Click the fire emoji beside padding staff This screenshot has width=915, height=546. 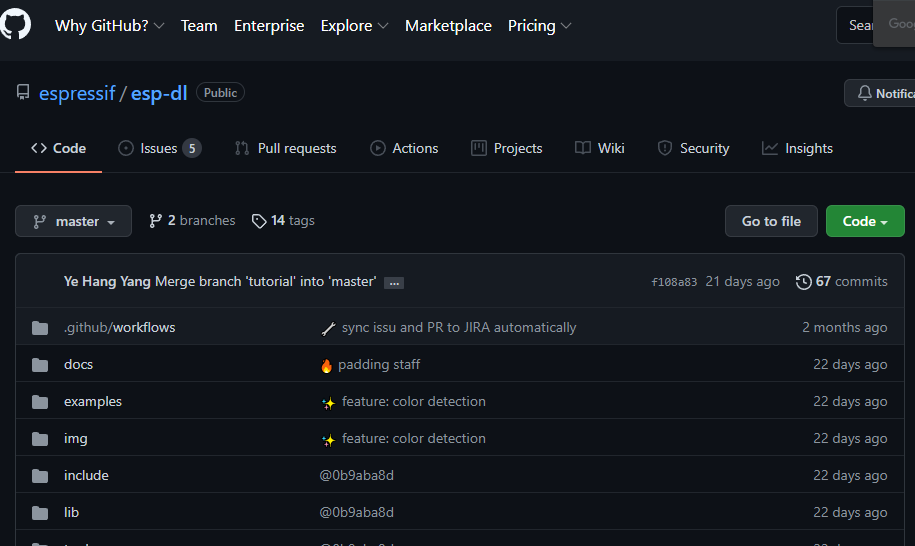click(x=326, y=365)
